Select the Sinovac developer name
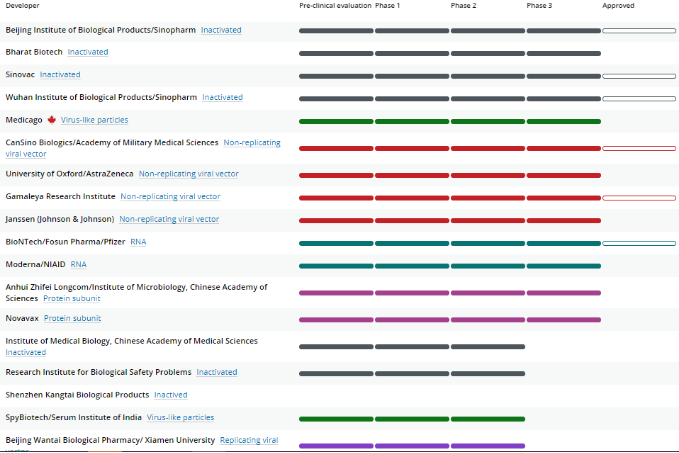This screenshot has height=453, width=679. tap(20, 74)
